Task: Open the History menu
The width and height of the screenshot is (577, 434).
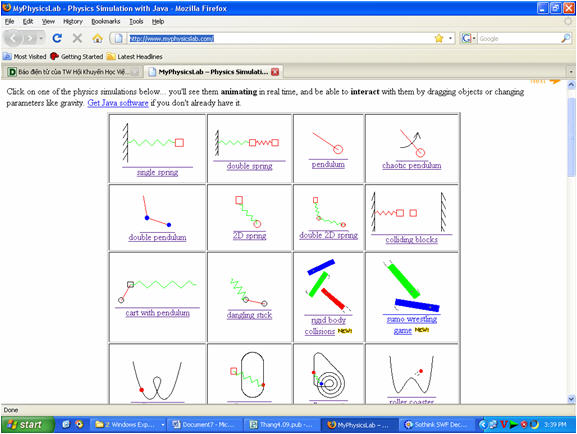Action: pyautogui.click(x=73, y=21)
